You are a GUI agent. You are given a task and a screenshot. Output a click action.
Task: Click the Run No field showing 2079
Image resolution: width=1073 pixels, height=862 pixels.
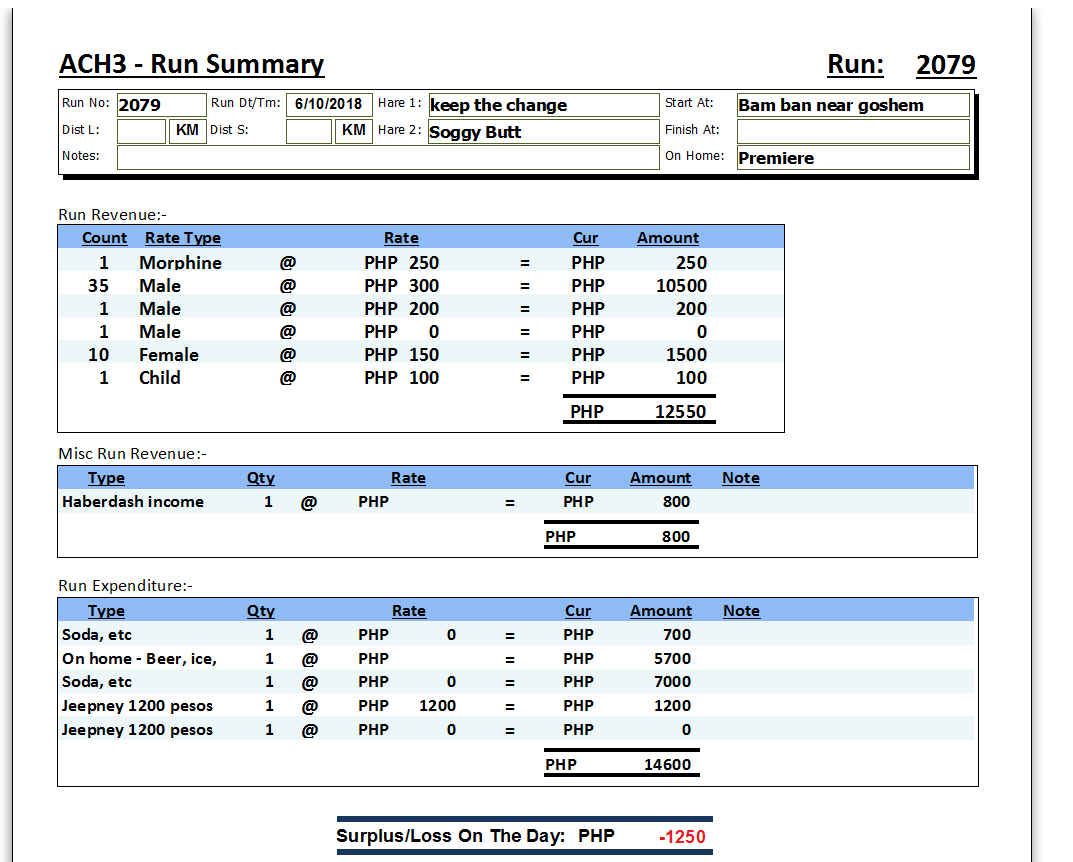[x=160, y=105]
